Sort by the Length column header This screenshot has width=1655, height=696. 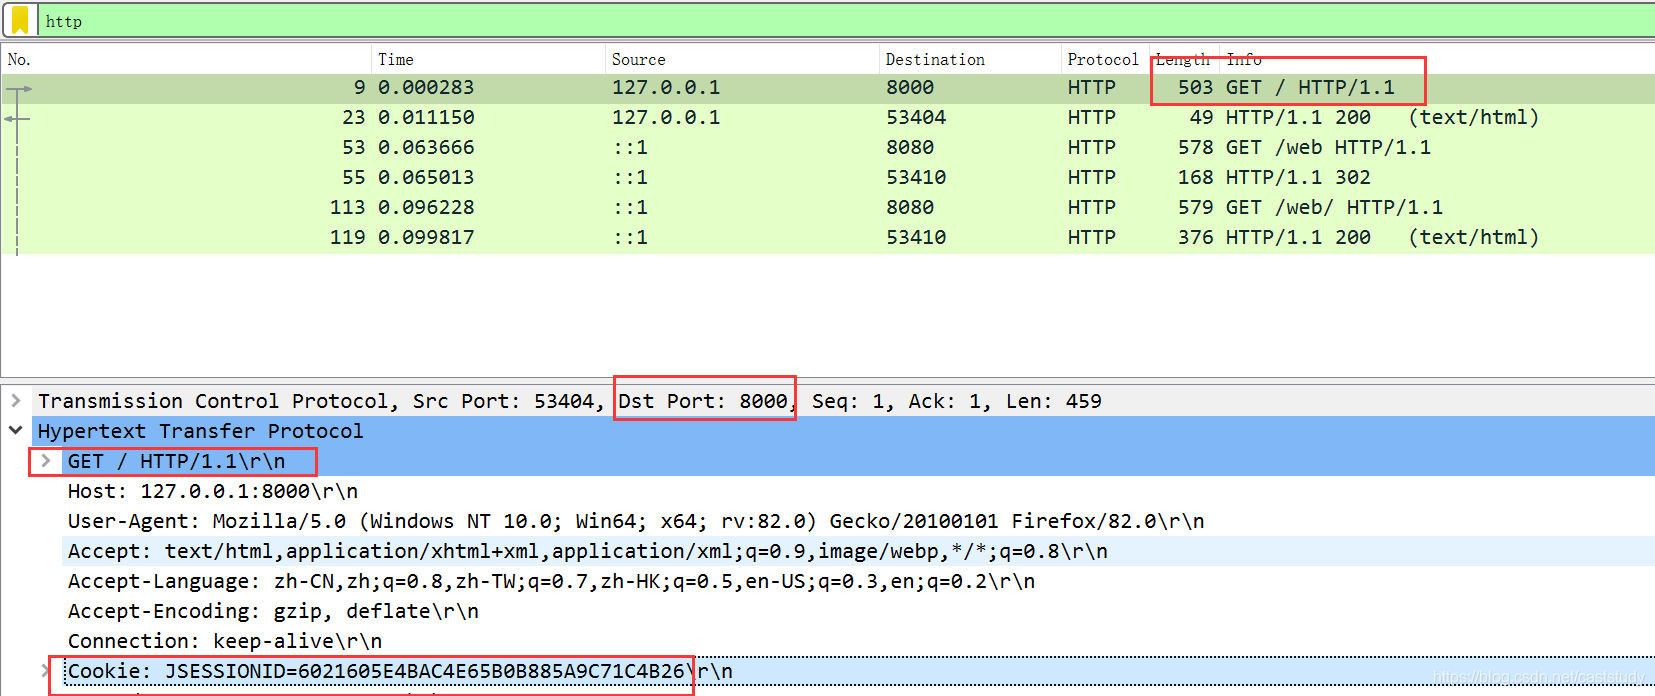click(1183, 59)
